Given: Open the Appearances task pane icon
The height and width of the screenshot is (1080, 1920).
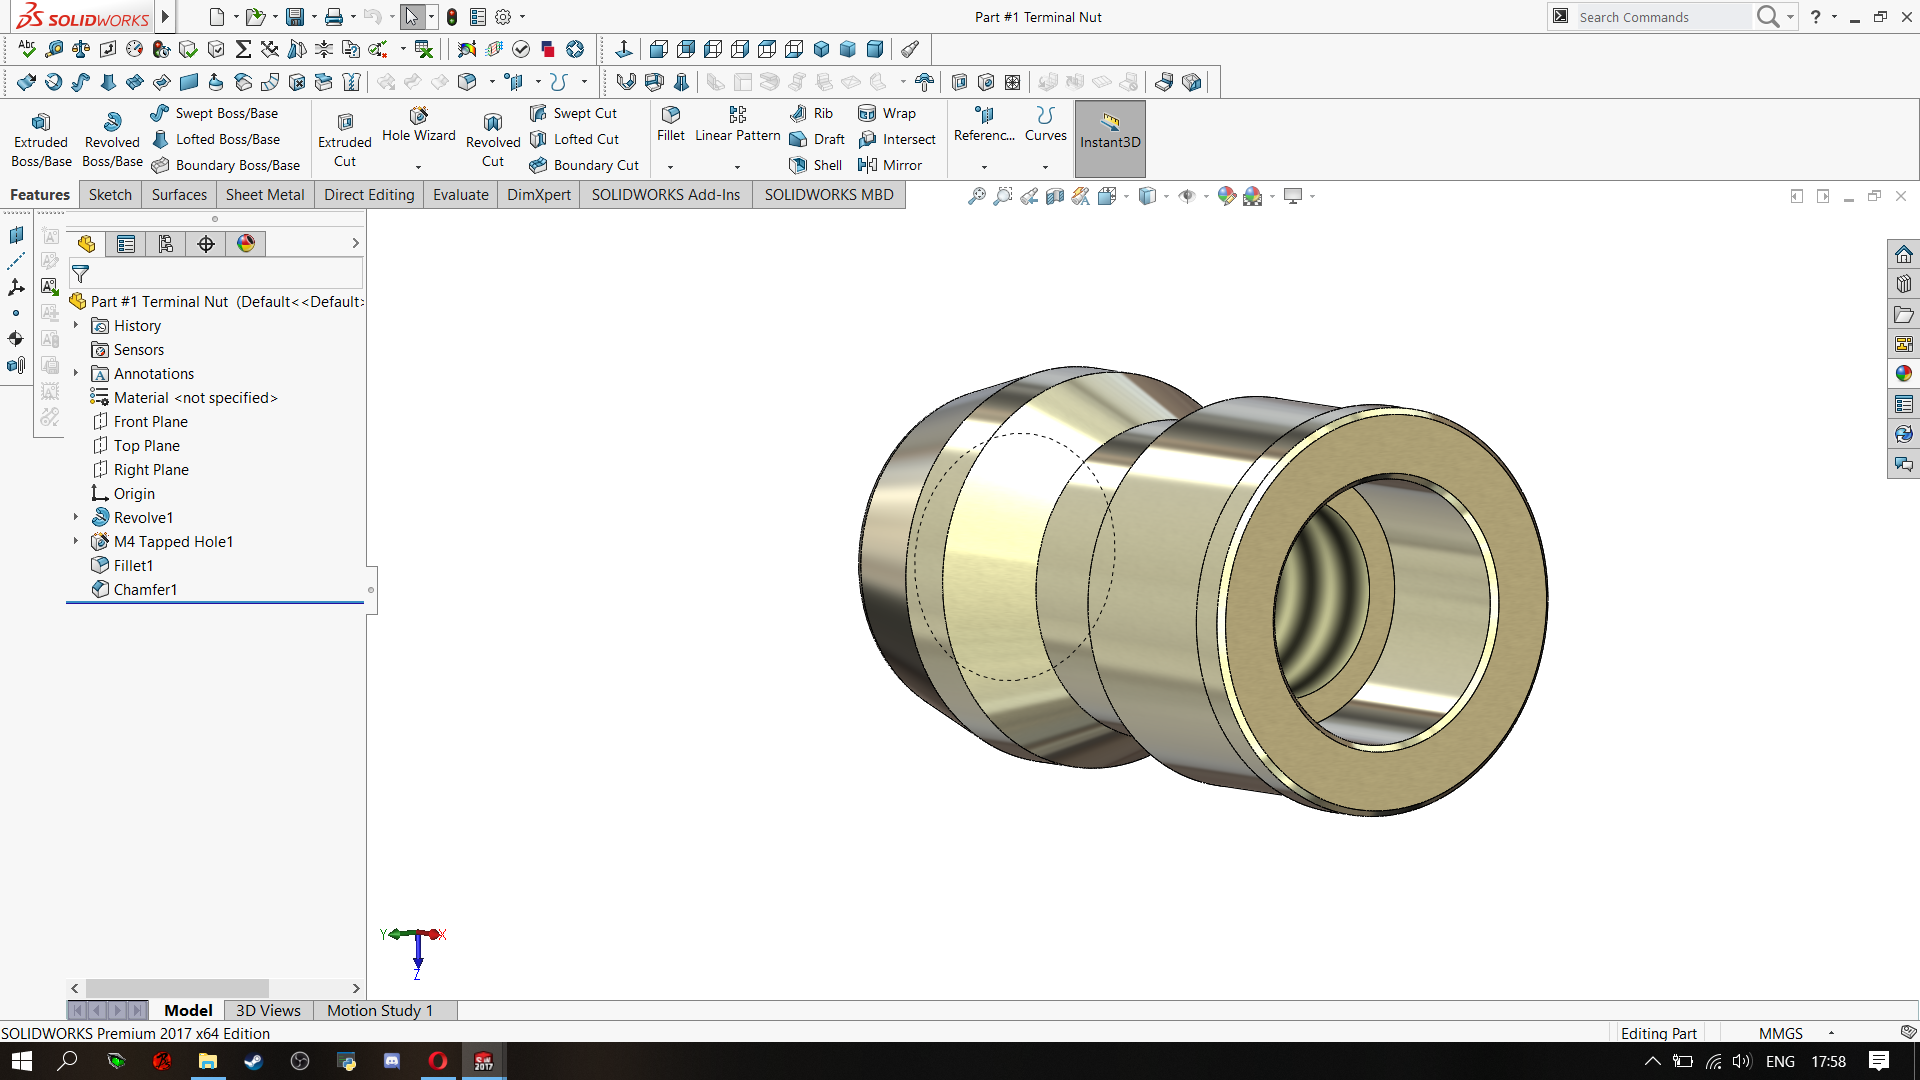Looking at the screenshot, I should pyautogui.click(x=1903, y=374).
